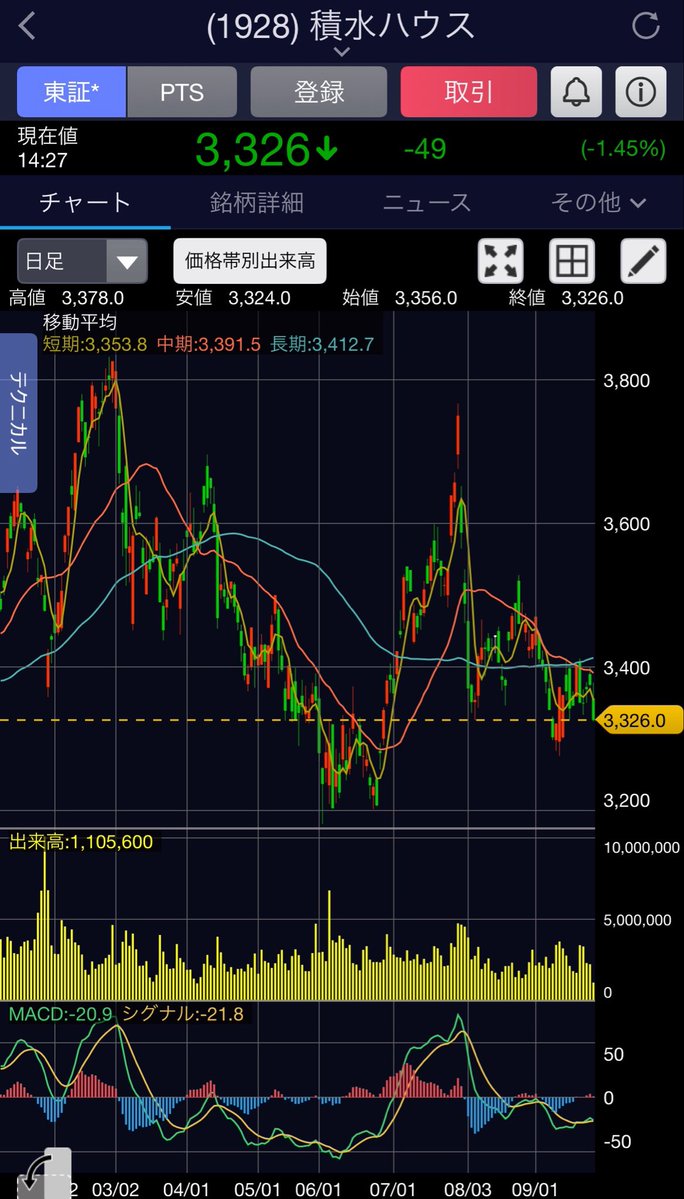Tap the -49 price change value
Screen dimensions: 684x1199
pos(425,148)
